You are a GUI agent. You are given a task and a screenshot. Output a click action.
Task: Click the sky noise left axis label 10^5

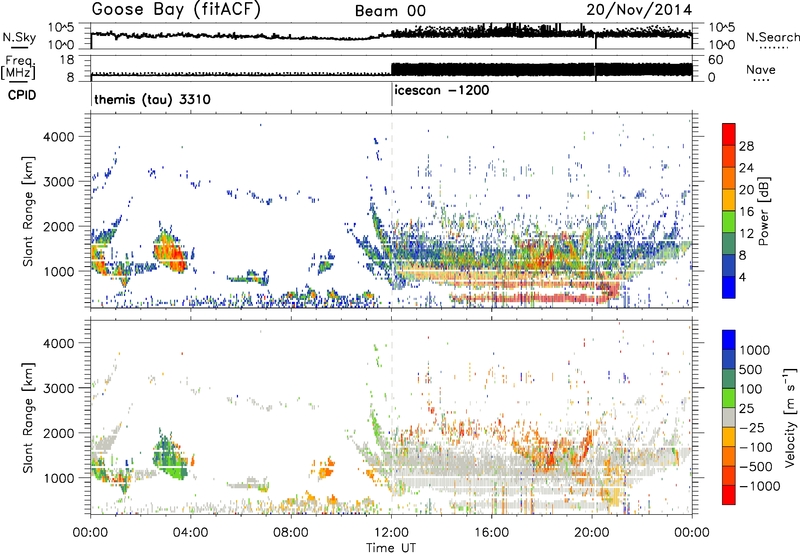pos(61,28)
